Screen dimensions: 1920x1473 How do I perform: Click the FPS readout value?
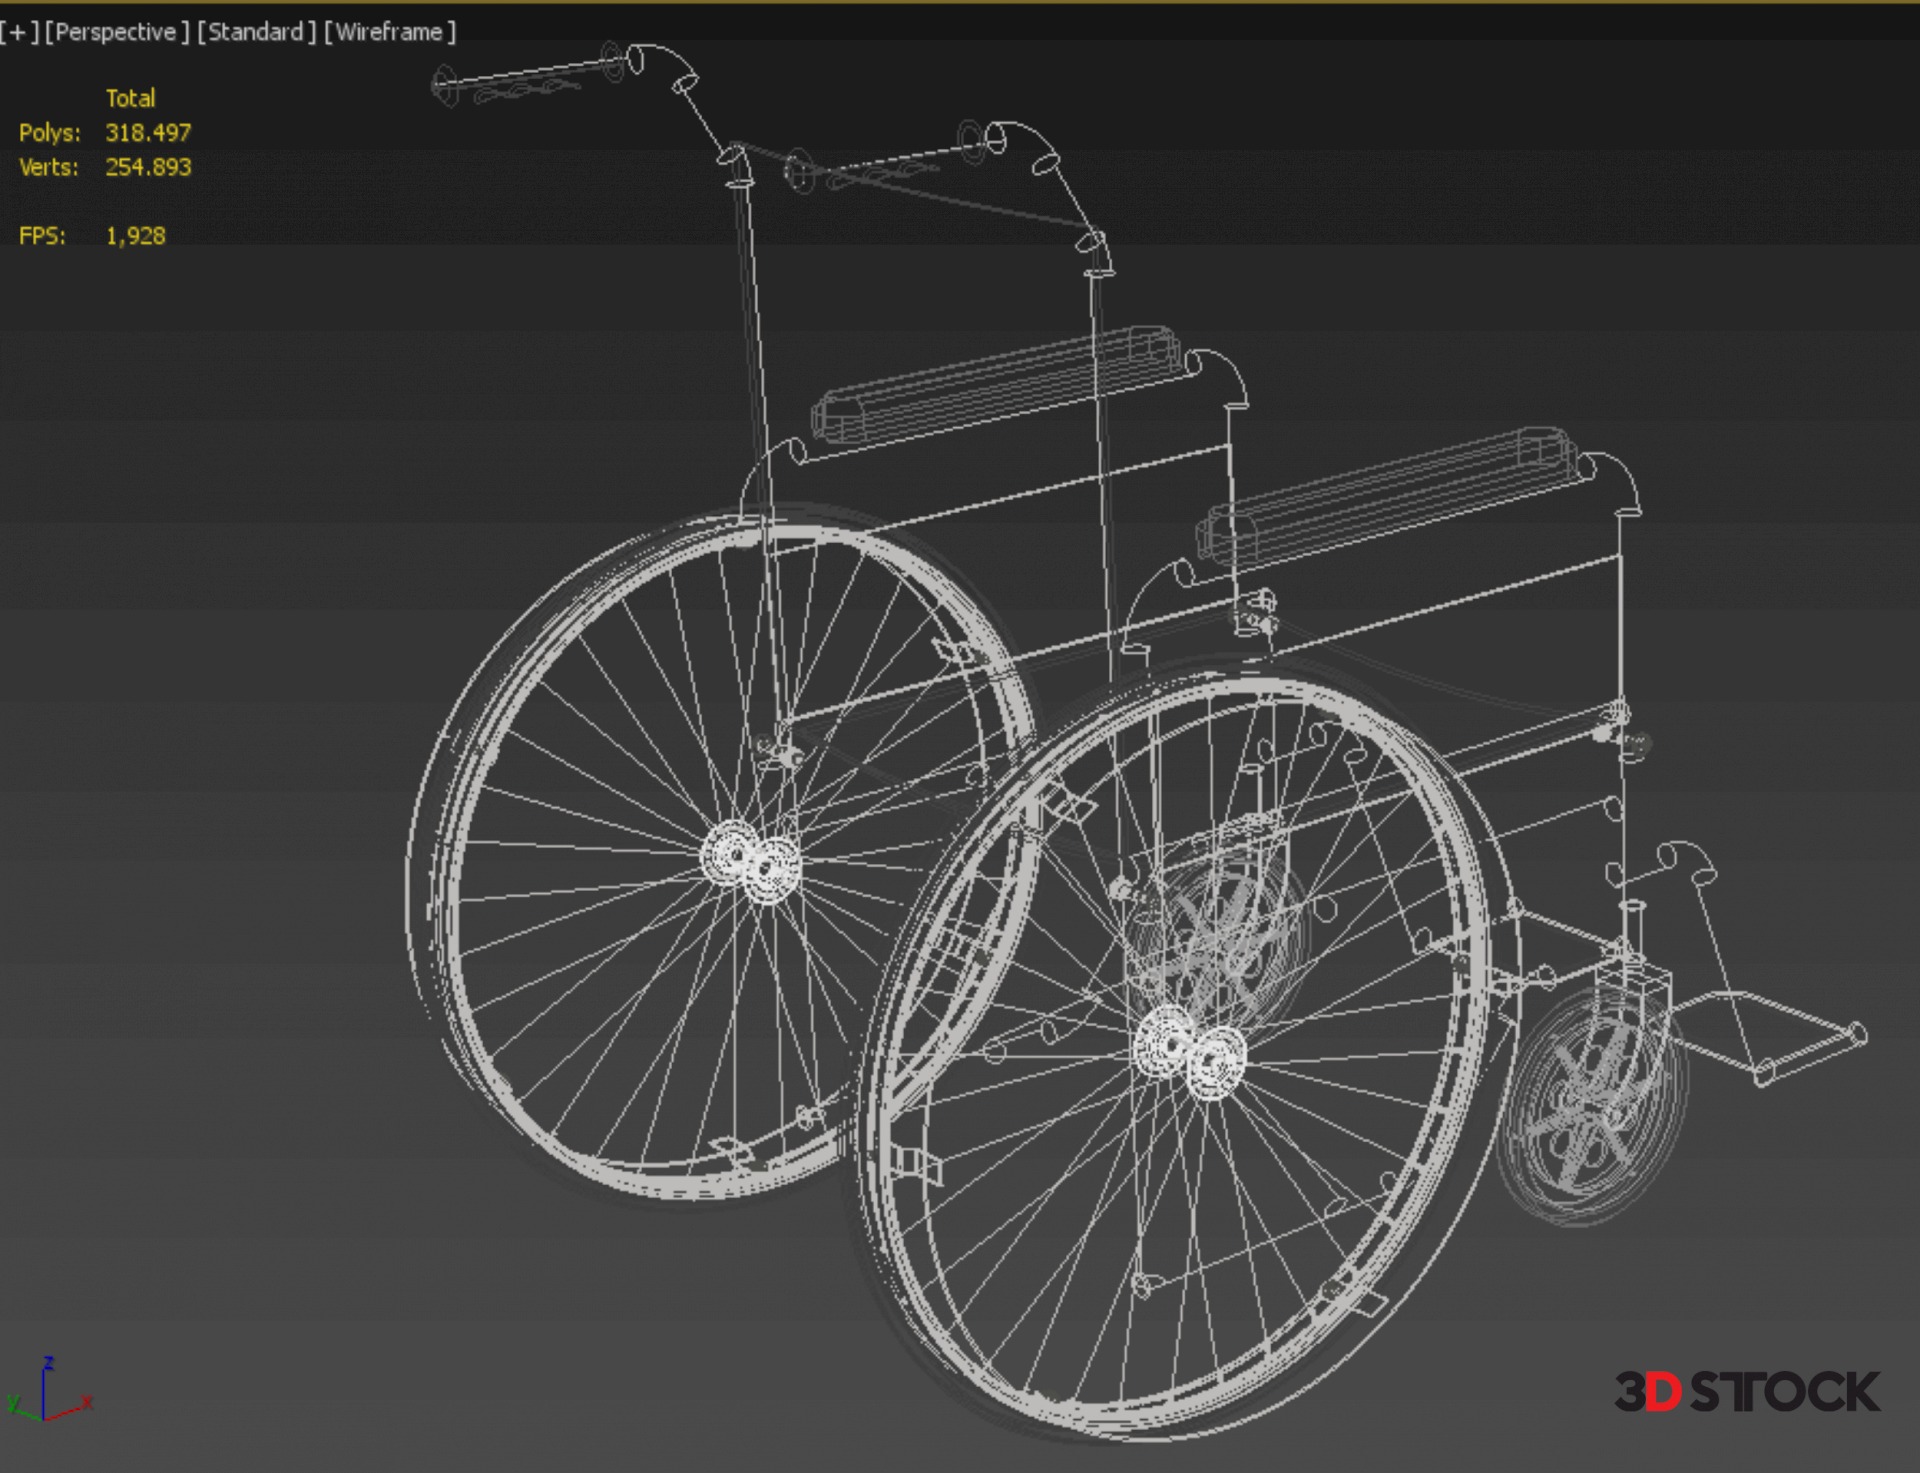[135, 236]
